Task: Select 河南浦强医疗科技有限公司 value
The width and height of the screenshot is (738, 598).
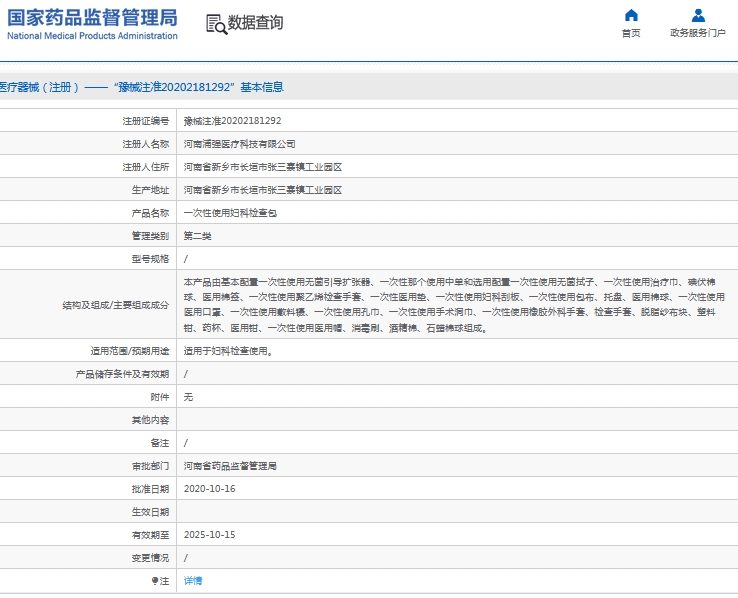Action: pyautogui.click(x=240, y=144)
